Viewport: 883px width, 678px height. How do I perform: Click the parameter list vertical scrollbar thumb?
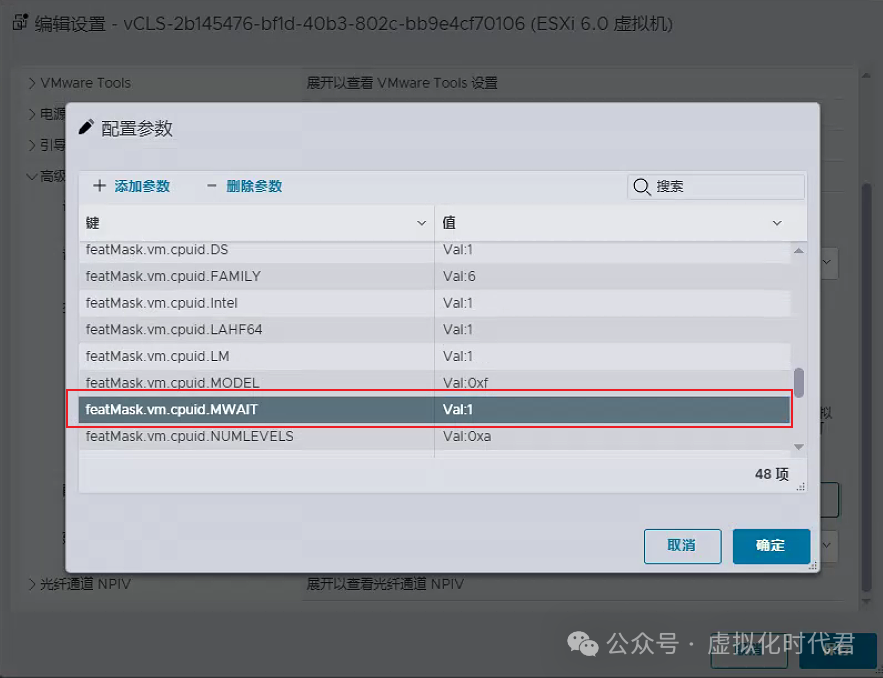coord(798,382)
